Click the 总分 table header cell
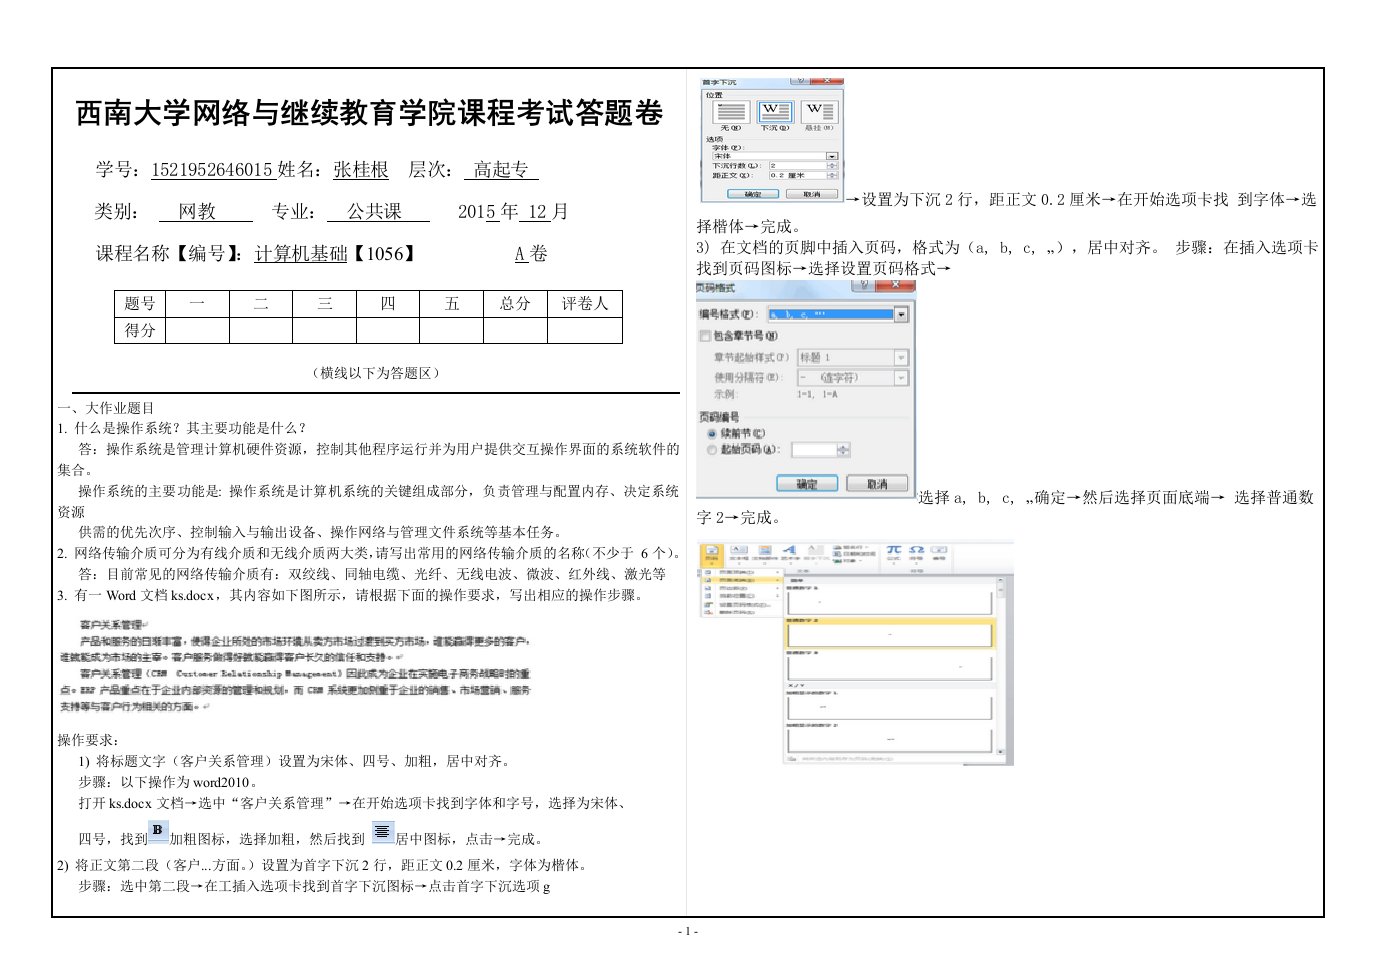1375x971 pixels. pyautogui.click(x=515, y=304)
